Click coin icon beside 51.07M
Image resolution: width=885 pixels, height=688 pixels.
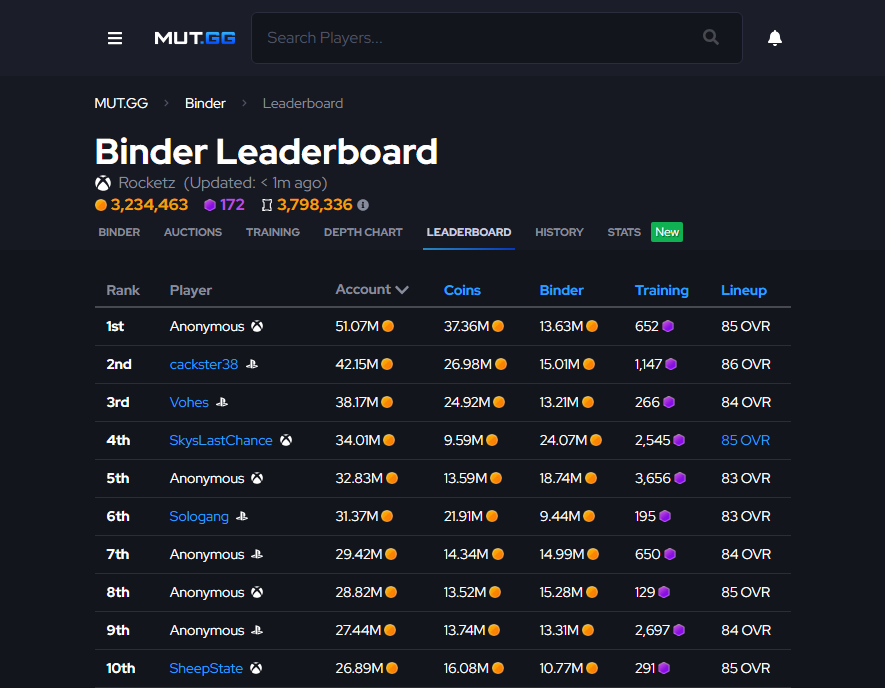point(388,326)
